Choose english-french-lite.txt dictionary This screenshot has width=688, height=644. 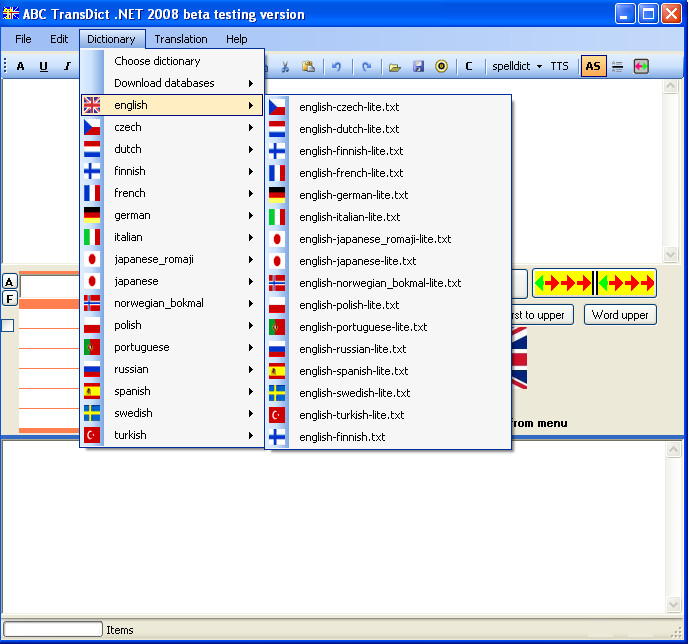[x=388, y=173]
